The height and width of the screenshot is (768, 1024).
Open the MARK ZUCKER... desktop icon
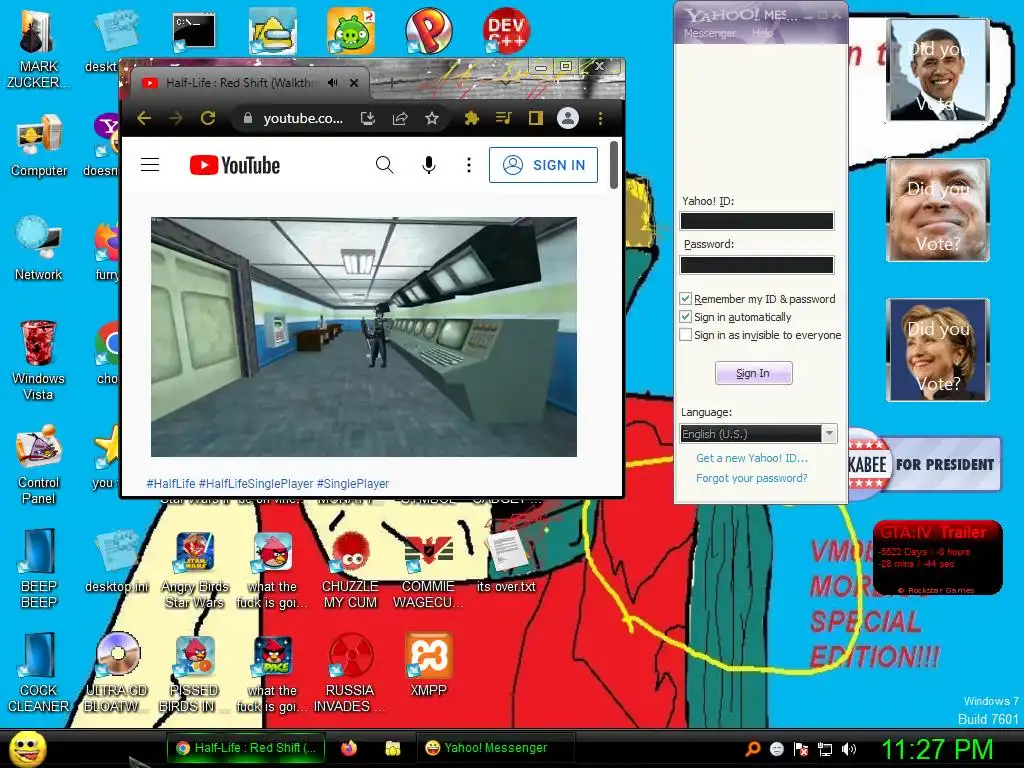[38, 51]
